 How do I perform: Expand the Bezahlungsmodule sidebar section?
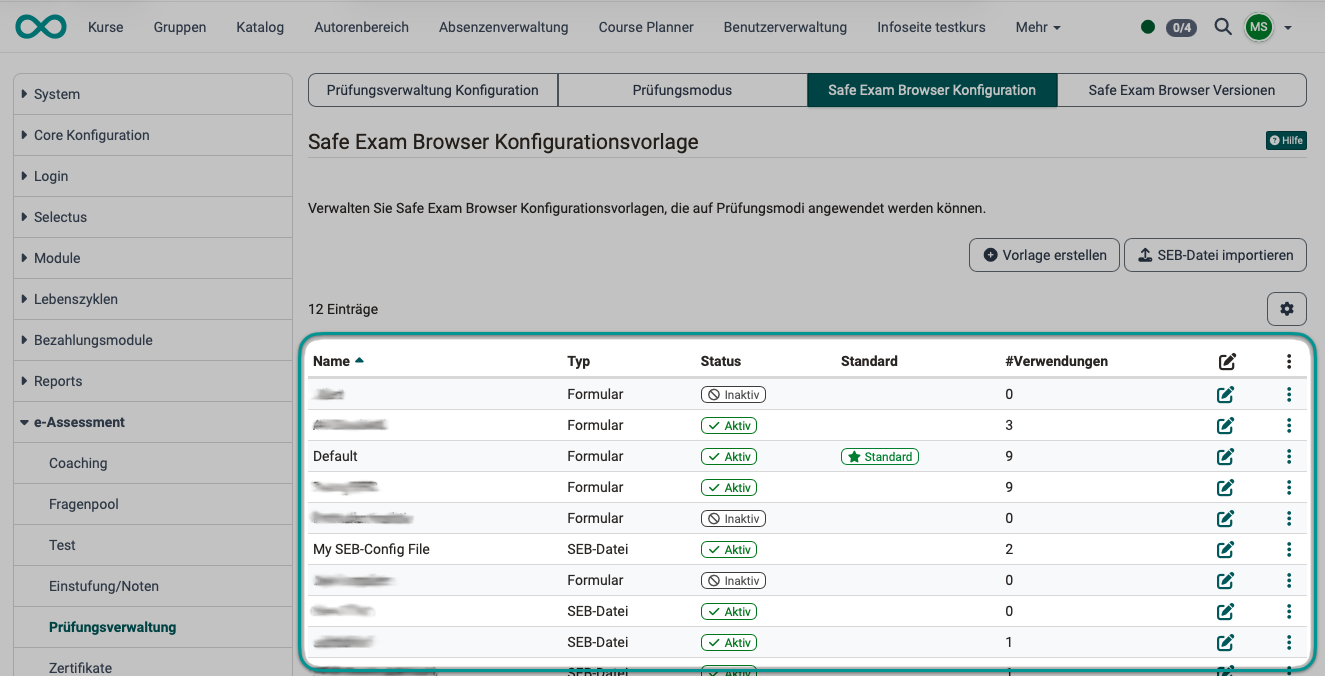153,340
